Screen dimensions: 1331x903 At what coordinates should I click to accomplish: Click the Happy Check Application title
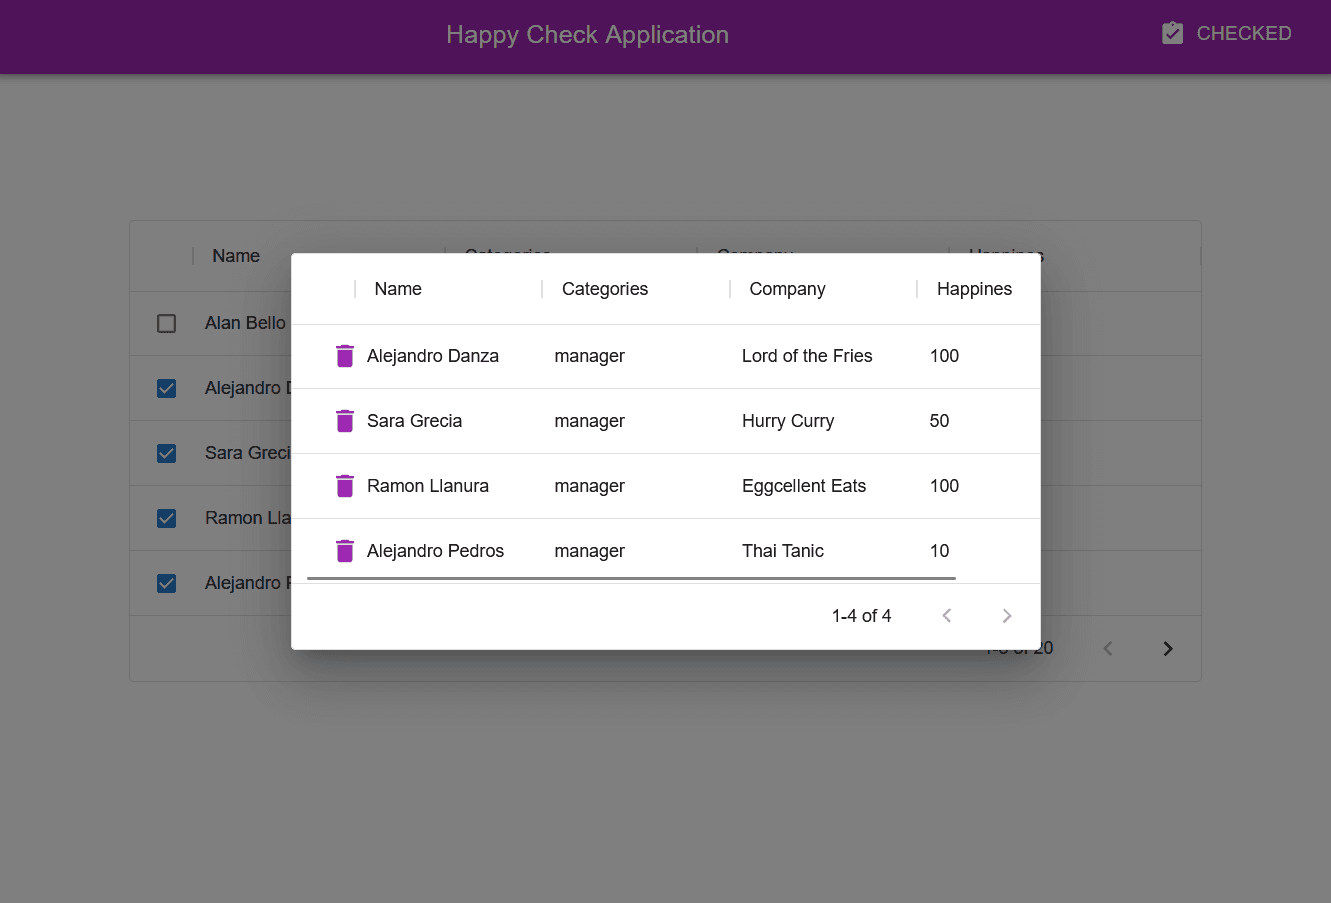point(588,35)
